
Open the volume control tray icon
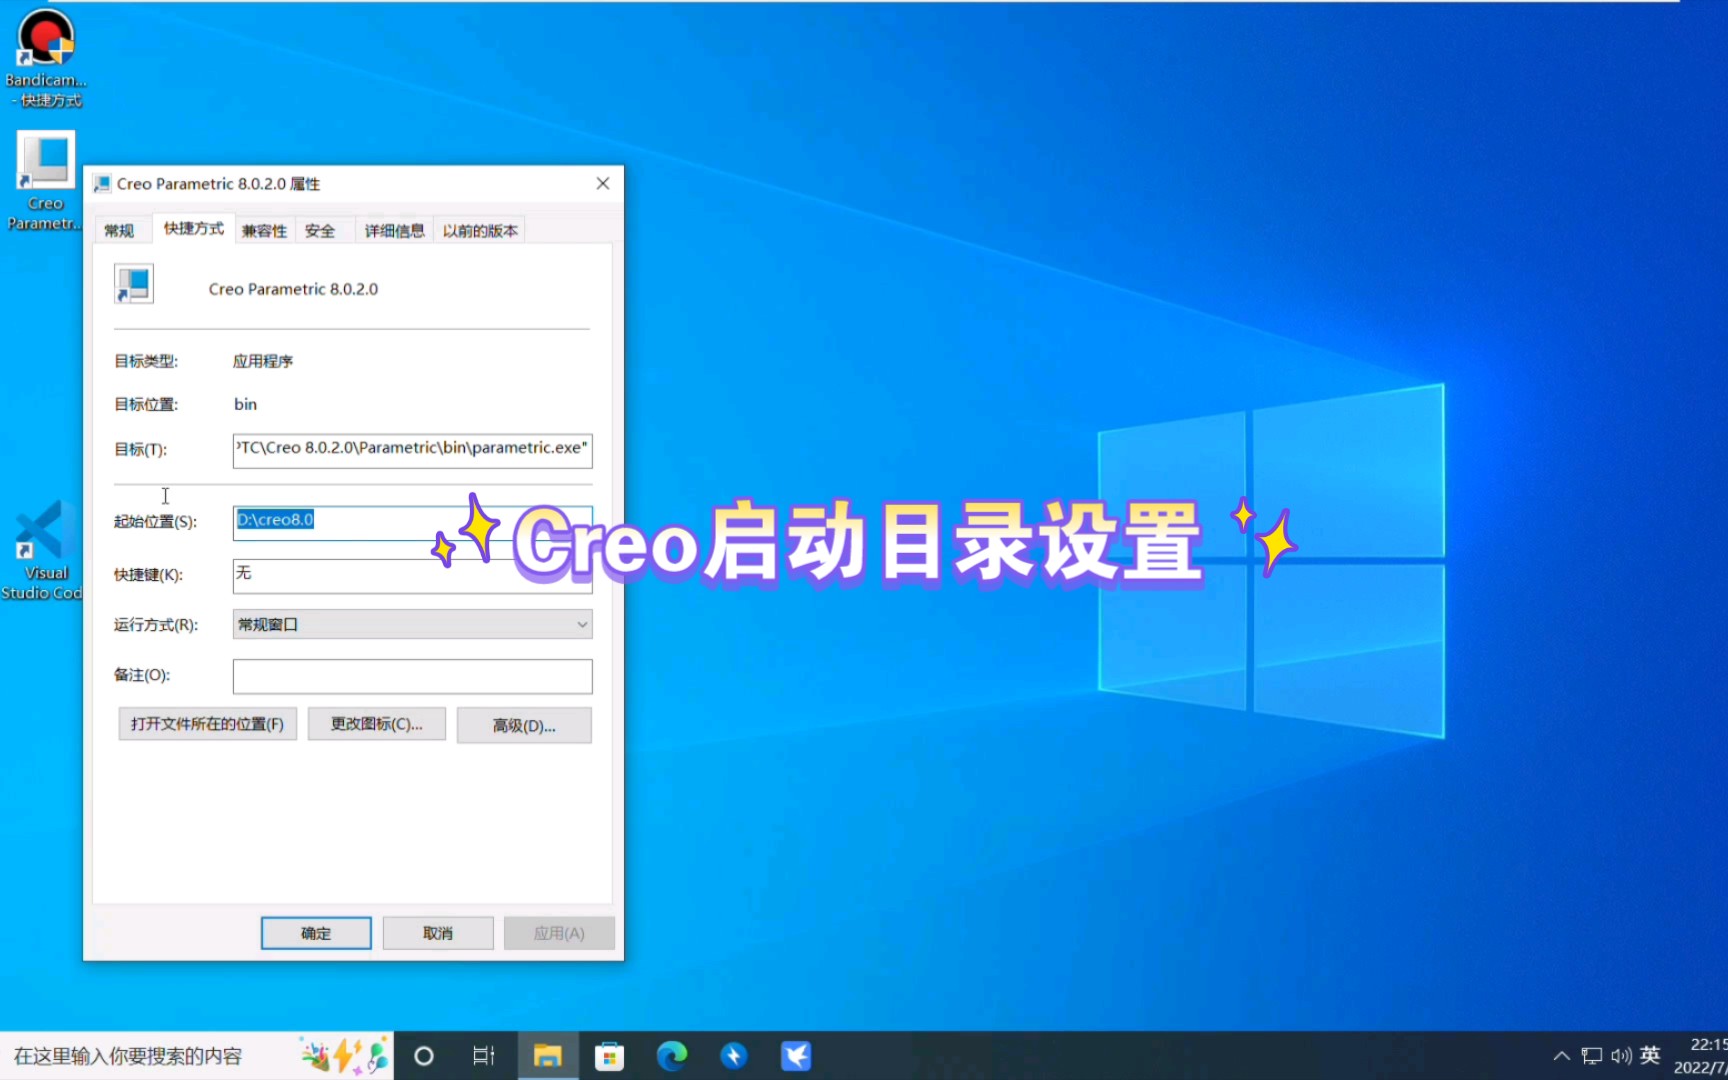[1621, 1056]
